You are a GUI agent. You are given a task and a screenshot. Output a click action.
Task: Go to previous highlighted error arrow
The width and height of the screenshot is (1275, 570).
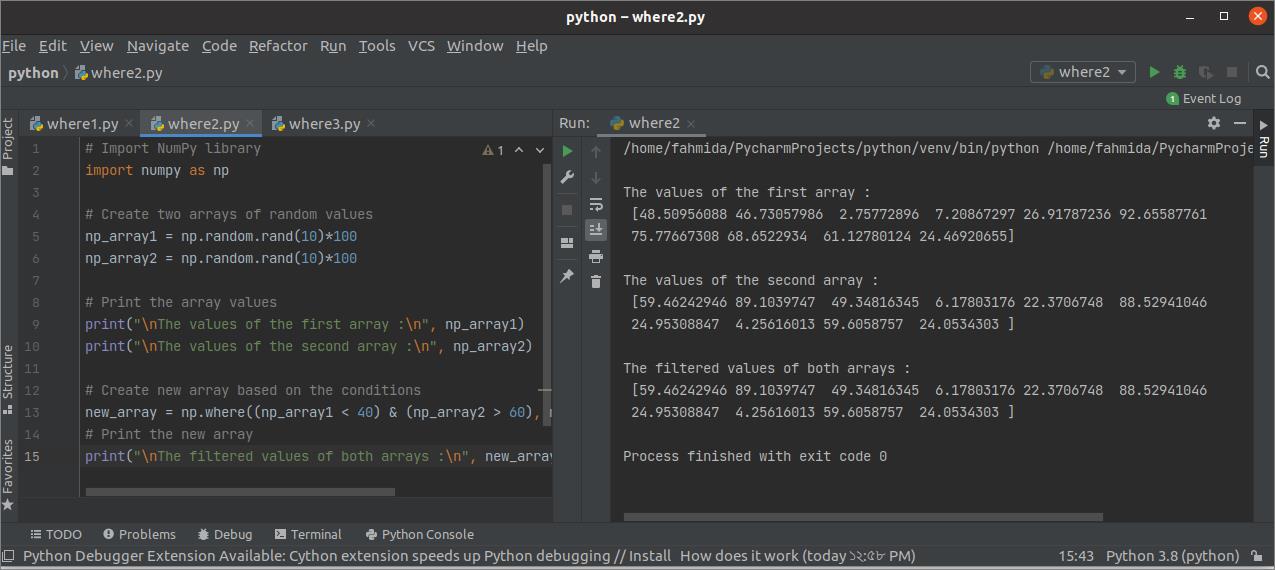[519, 150]
